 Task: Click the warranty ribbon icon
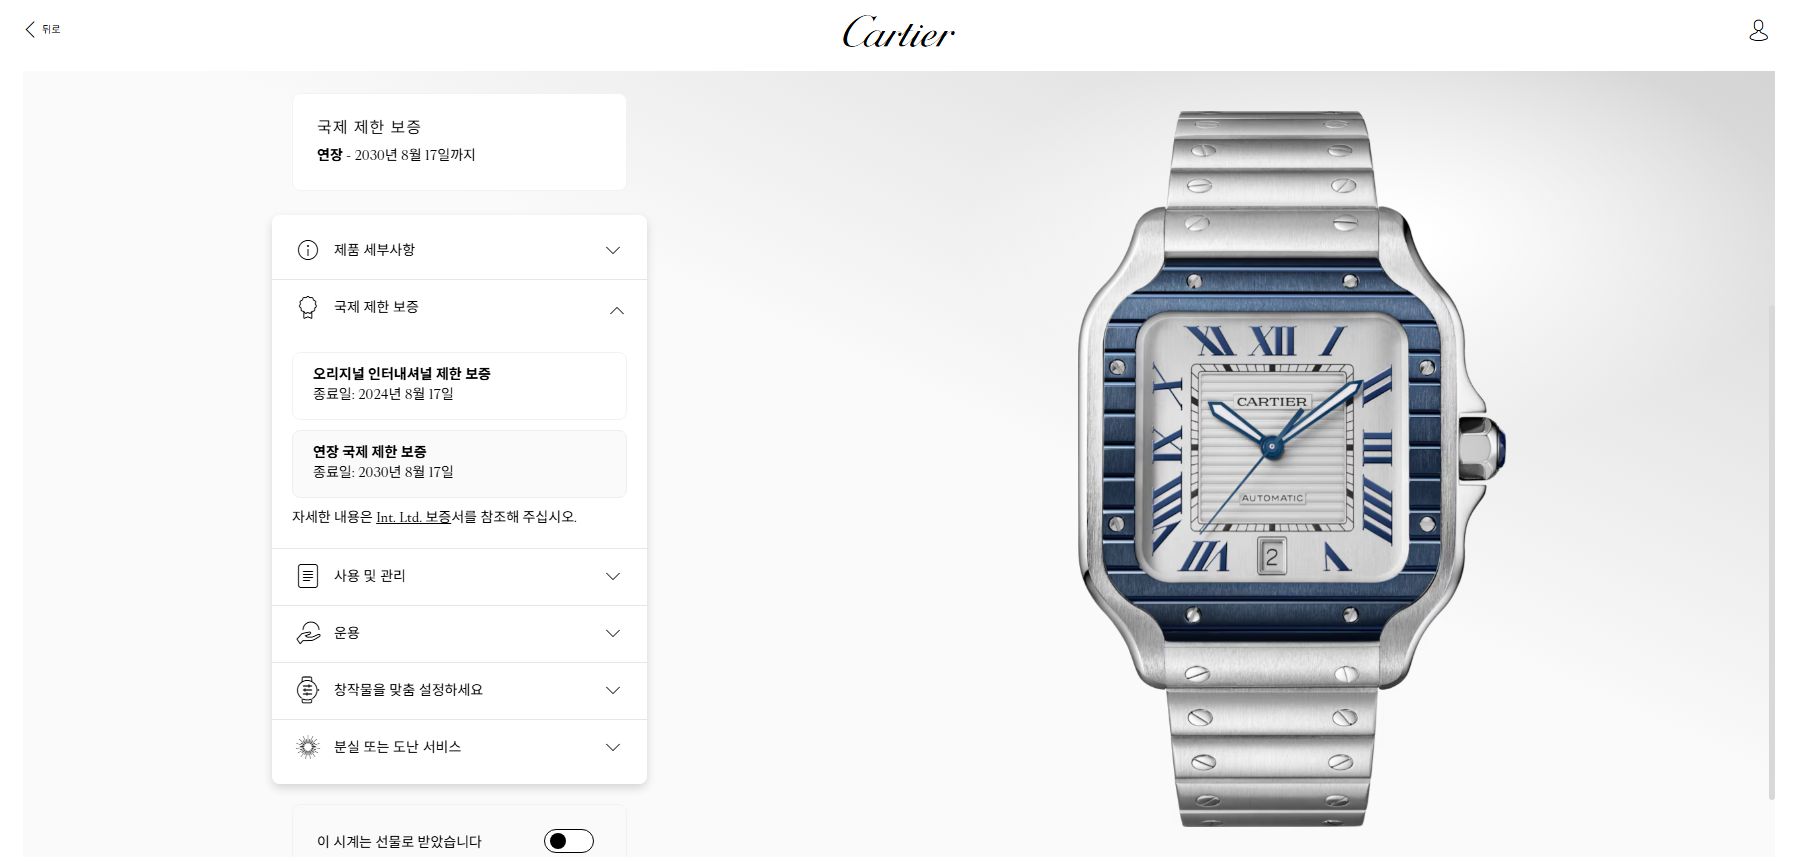(x=308, y=308)
